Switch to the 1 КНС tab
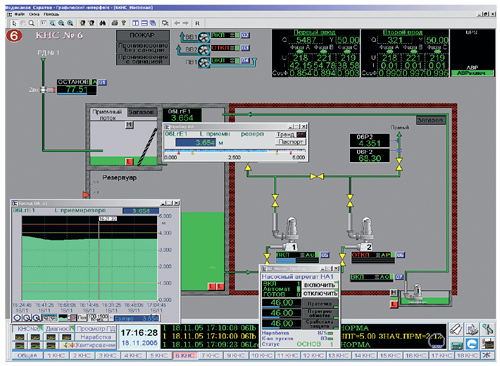 (56, 356)
